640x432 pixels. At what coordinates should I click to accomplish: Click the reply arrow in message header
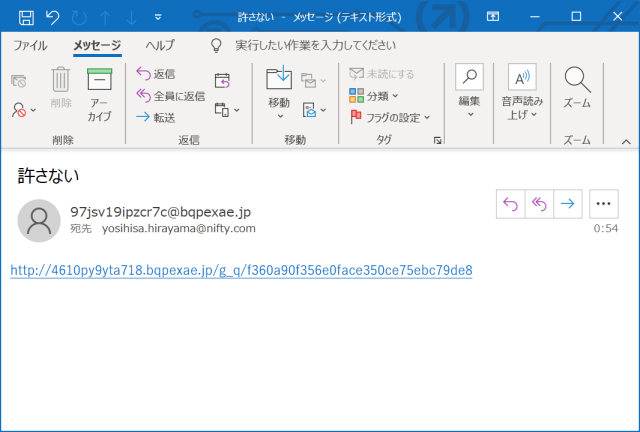(x=510, y=204)
